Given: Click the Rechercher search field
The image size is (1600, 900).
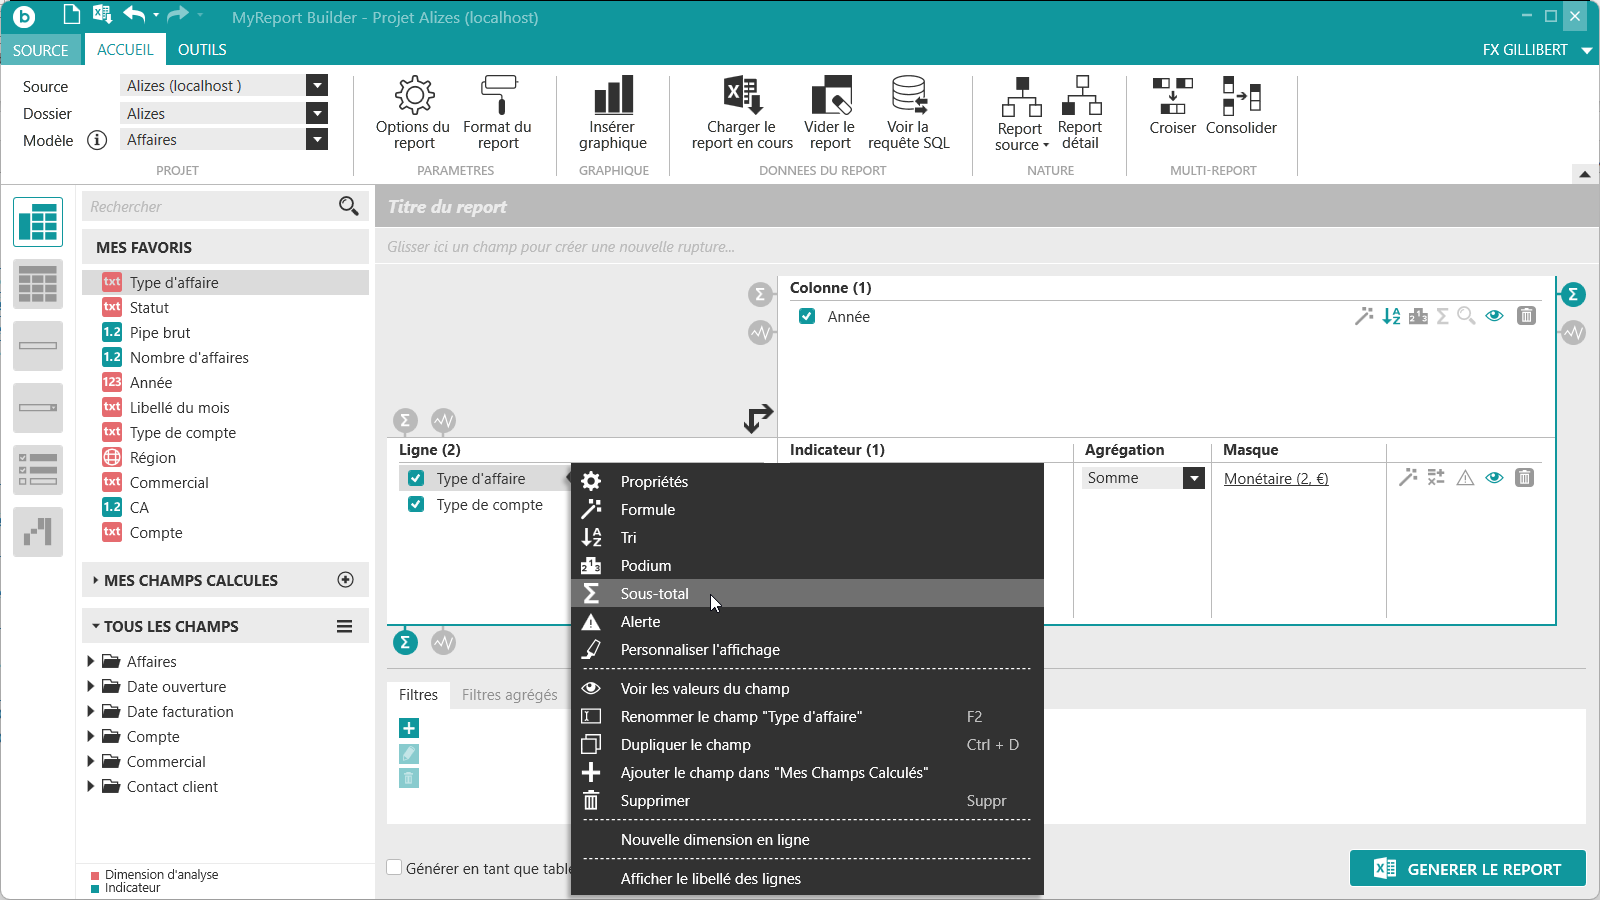Looking at the screenshot, I should point(210,207).
